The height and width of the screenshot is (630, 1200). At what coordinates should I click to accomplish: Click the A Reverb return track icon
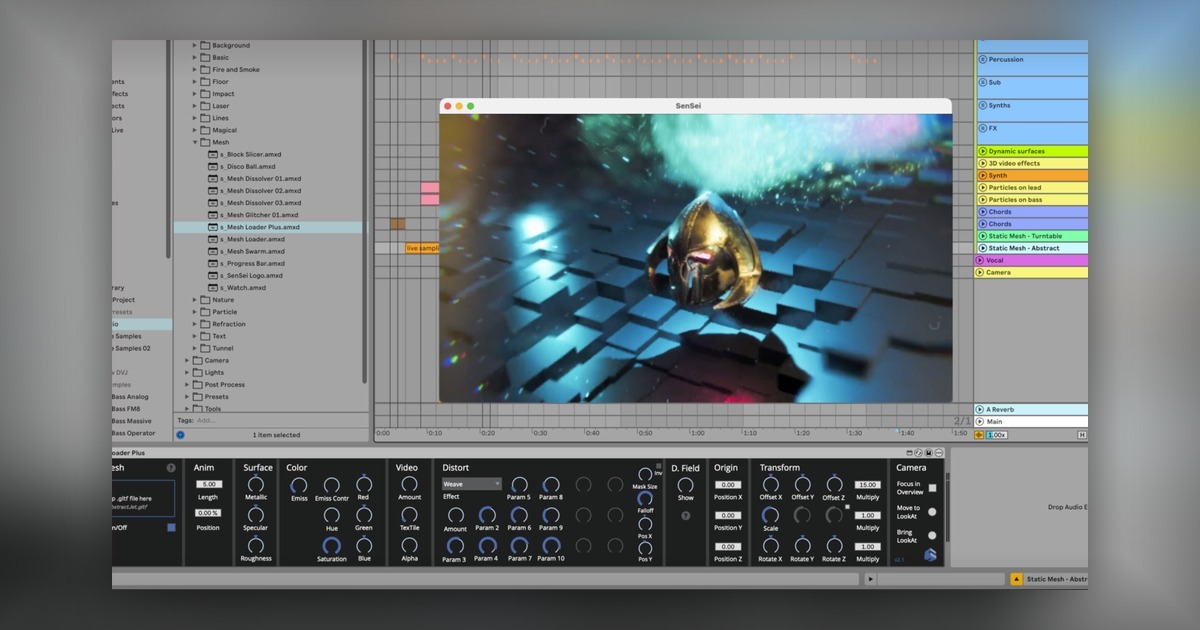tap(982, 409)
